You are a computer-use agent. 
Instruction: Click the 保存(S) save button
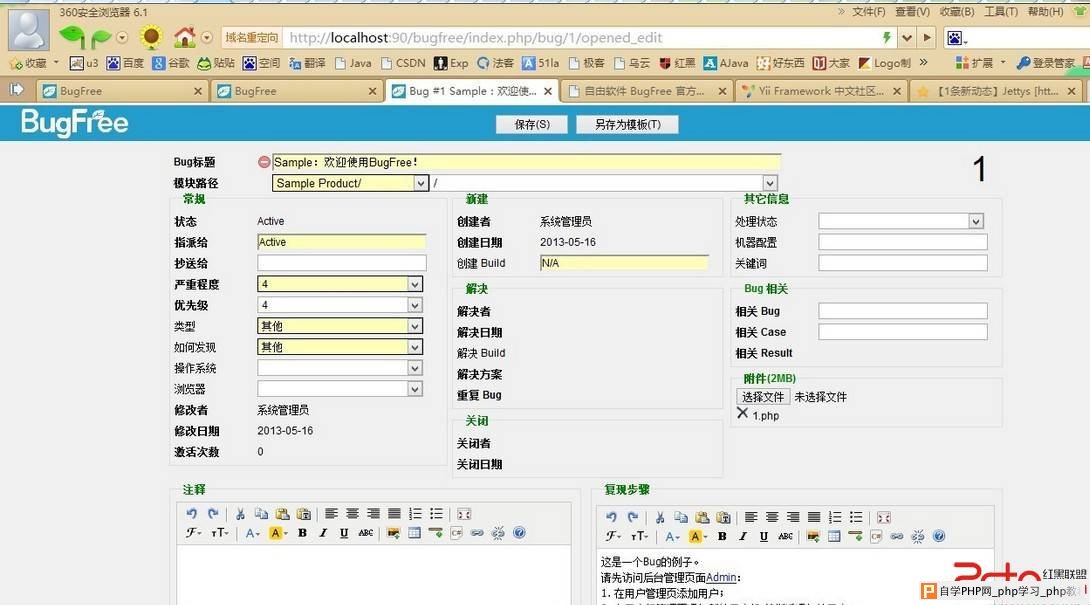[532, 124]
